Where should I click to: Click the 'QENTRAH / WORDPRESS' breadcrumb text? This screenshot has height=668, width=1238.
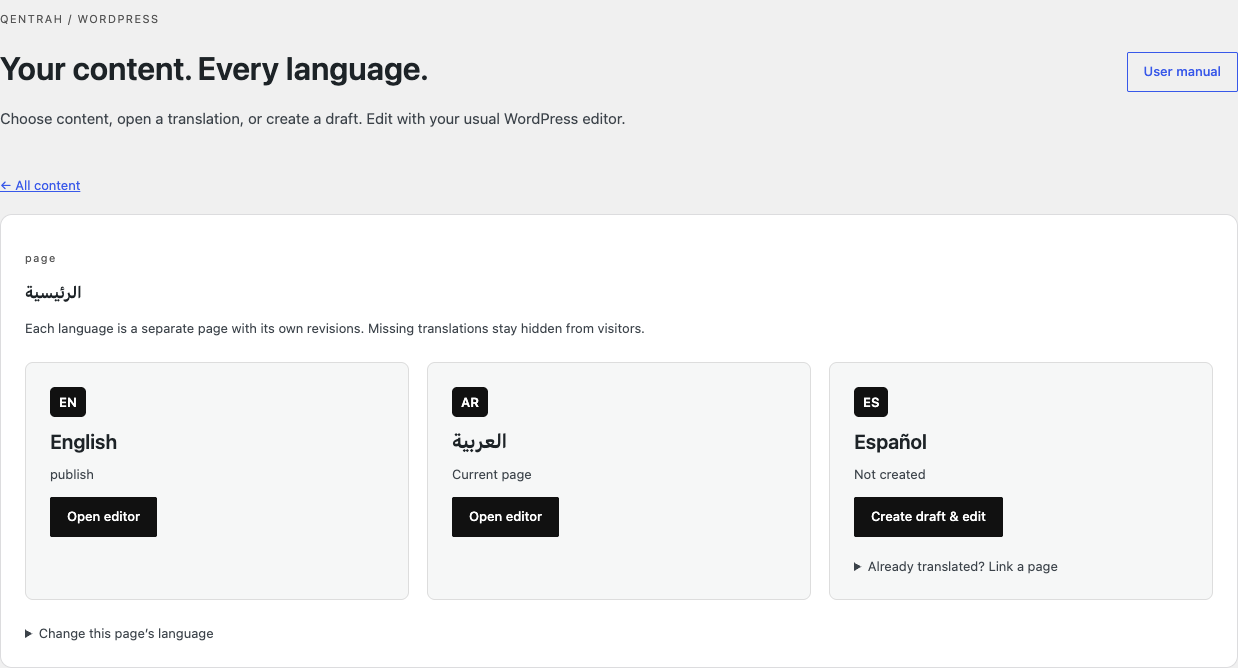[x=79, y=19]
